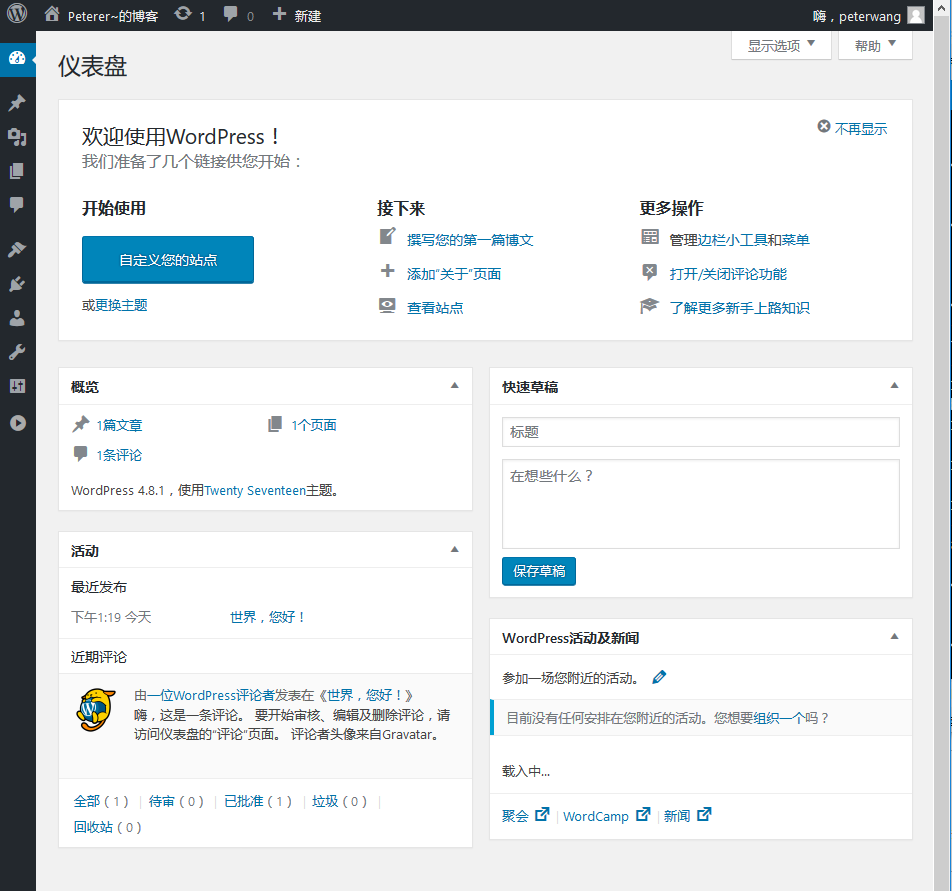Open 添加"关于"页面 link
952x891 pixels.
[x=454, y=274]
